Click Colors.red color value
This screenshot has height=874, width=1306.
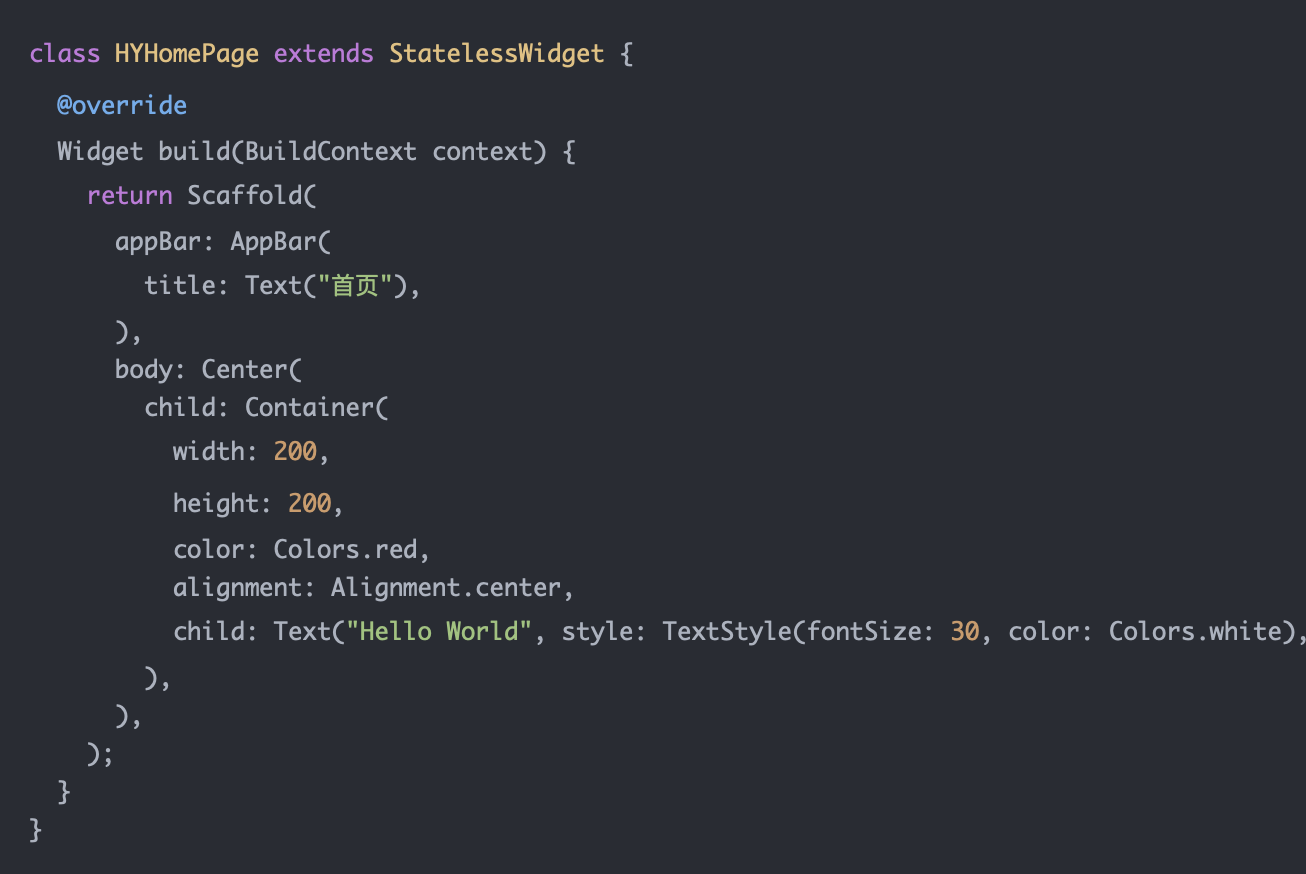pos(345,549)
